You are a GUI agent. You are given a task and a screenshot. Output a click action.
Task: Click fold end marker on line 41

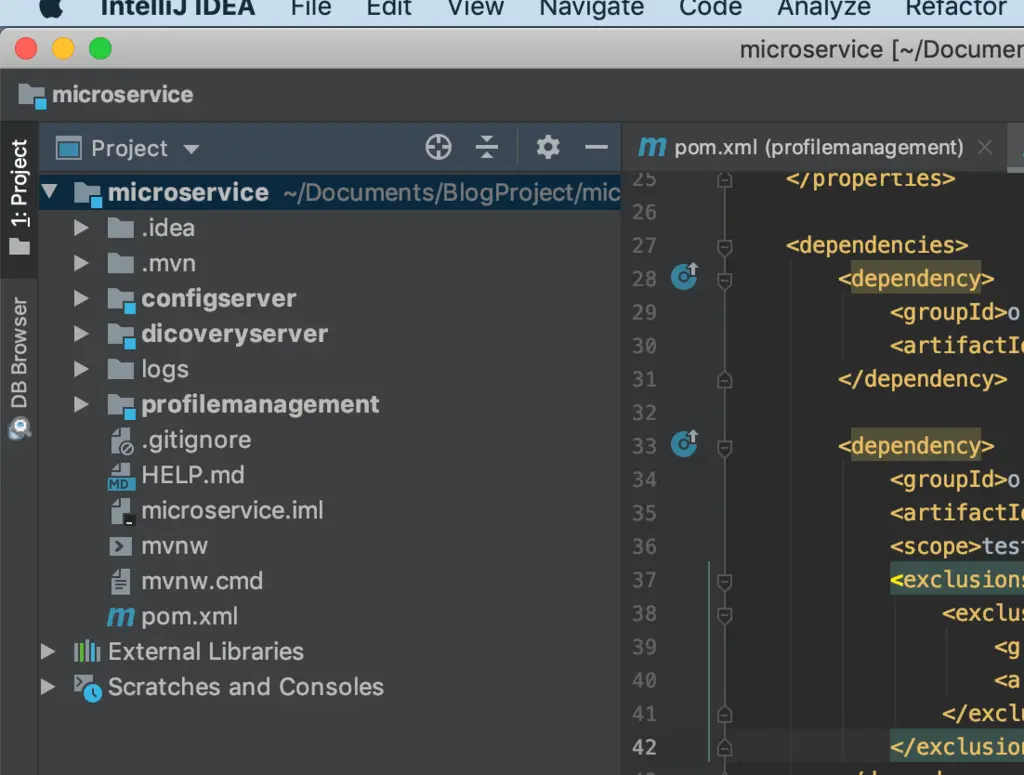[724, 714]
